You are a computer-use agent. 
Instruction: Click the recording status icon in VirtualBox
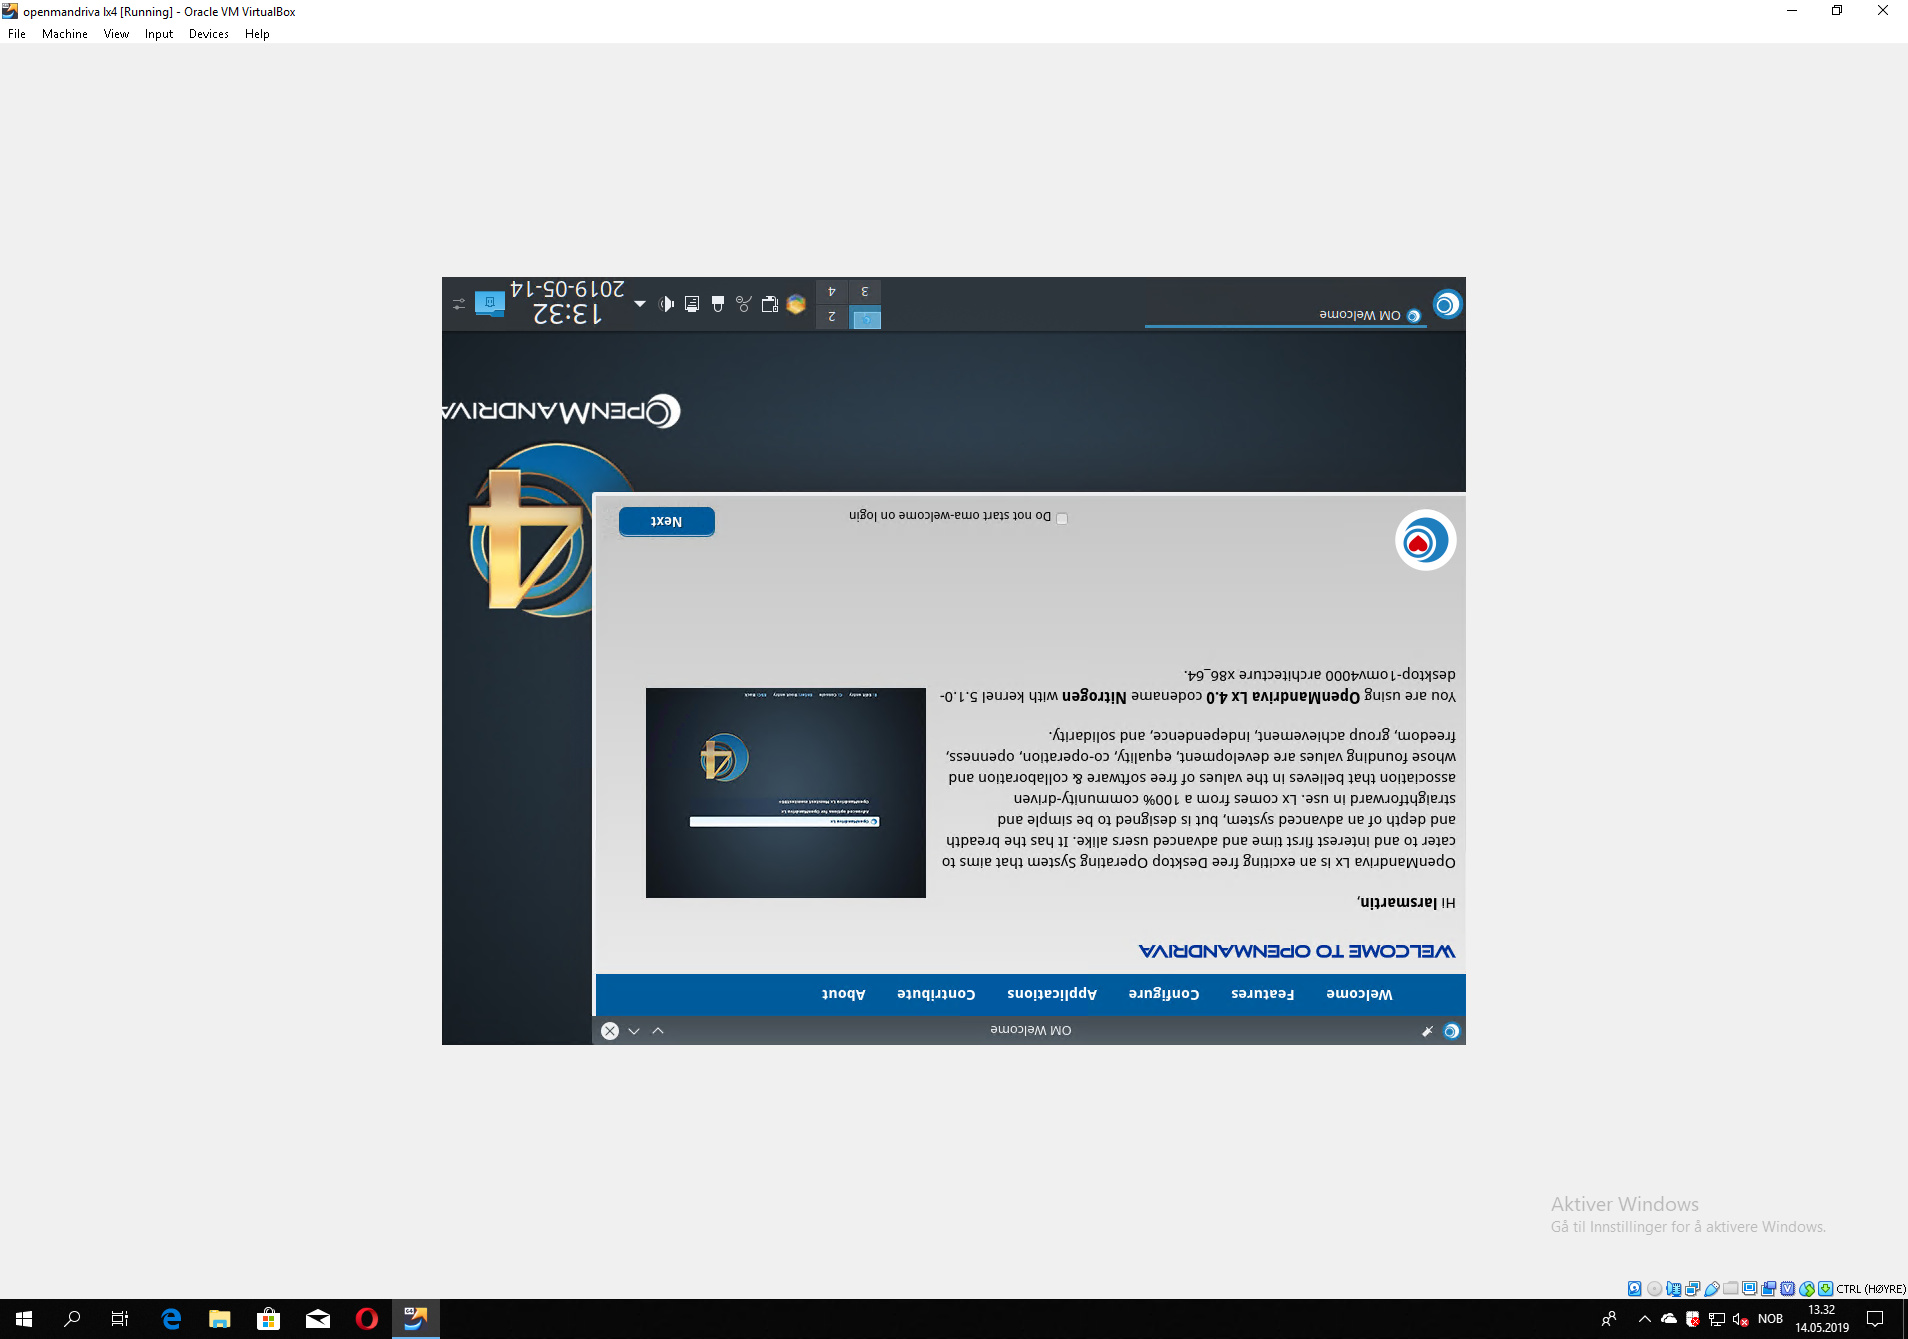point(1768,1288)
